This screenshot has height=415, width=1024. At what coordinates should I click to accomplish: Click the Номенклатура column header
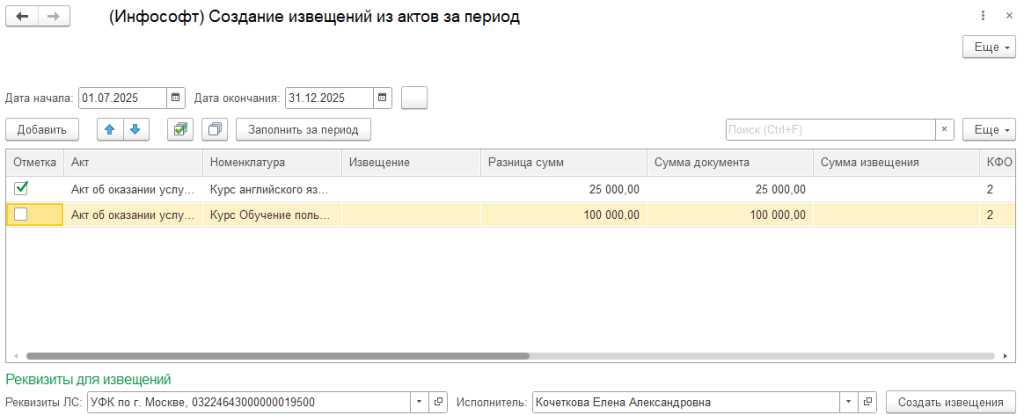[272, 162]
